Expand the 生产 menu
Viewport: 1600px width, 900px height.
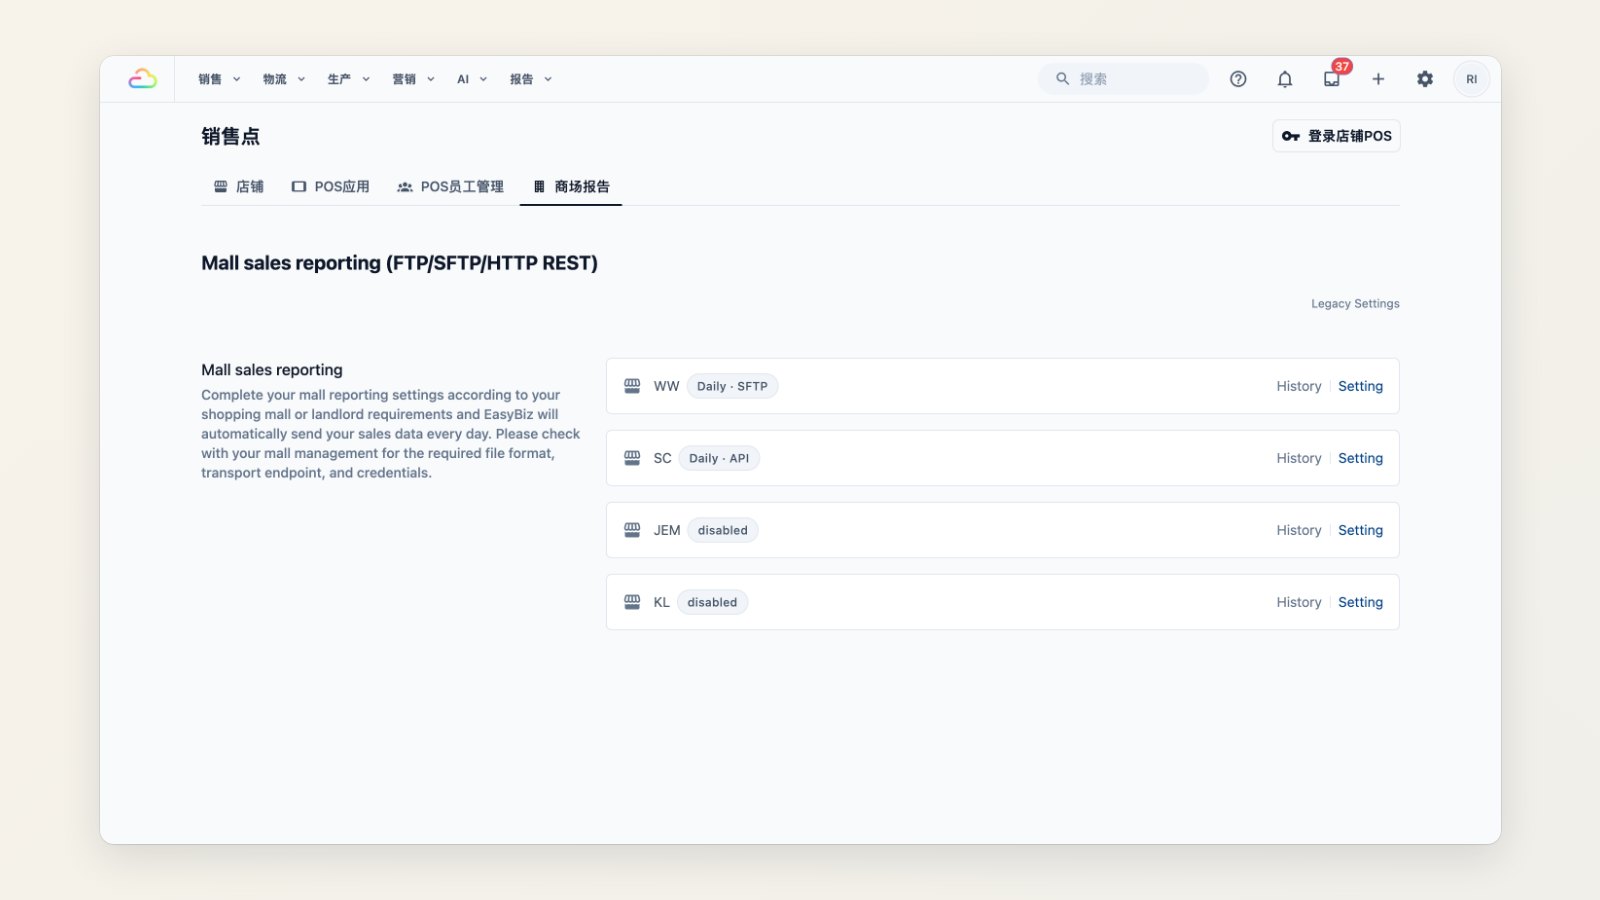[x=349, y=79]
